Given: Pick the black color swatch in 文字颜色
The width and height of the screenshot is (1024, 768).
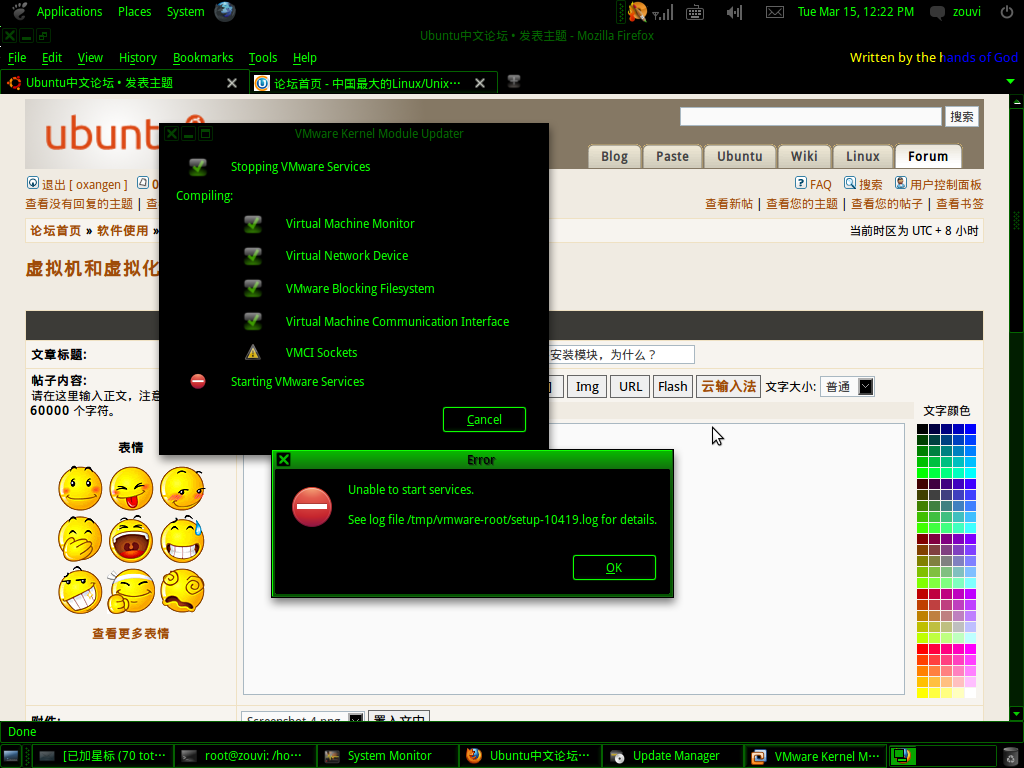Looking at the screenshot, I should pos(922,429).
